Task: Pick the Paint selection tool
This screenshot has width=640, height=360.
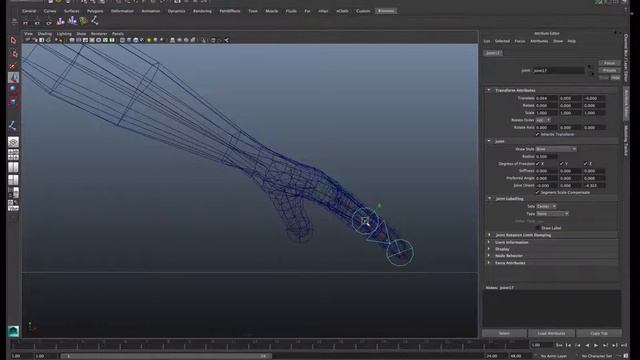Action: pyautogui.click(x=13, y=66)
